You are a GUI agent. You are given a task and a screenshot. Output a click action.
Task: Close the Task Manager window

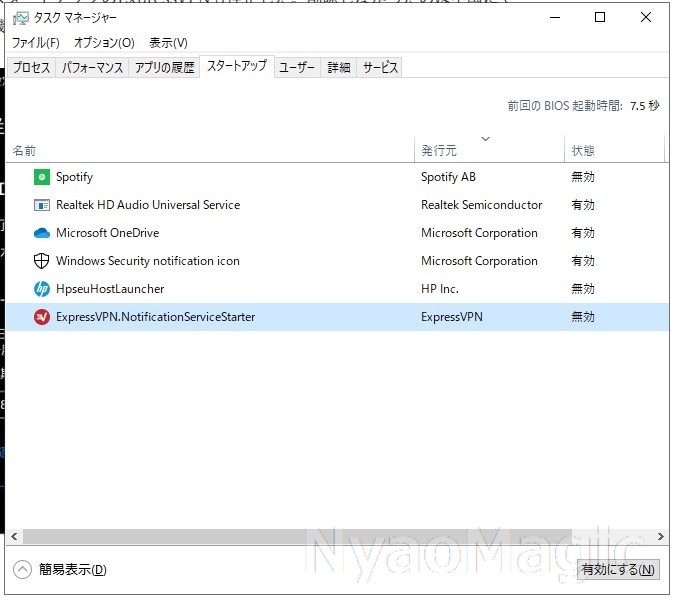point(646,18)
